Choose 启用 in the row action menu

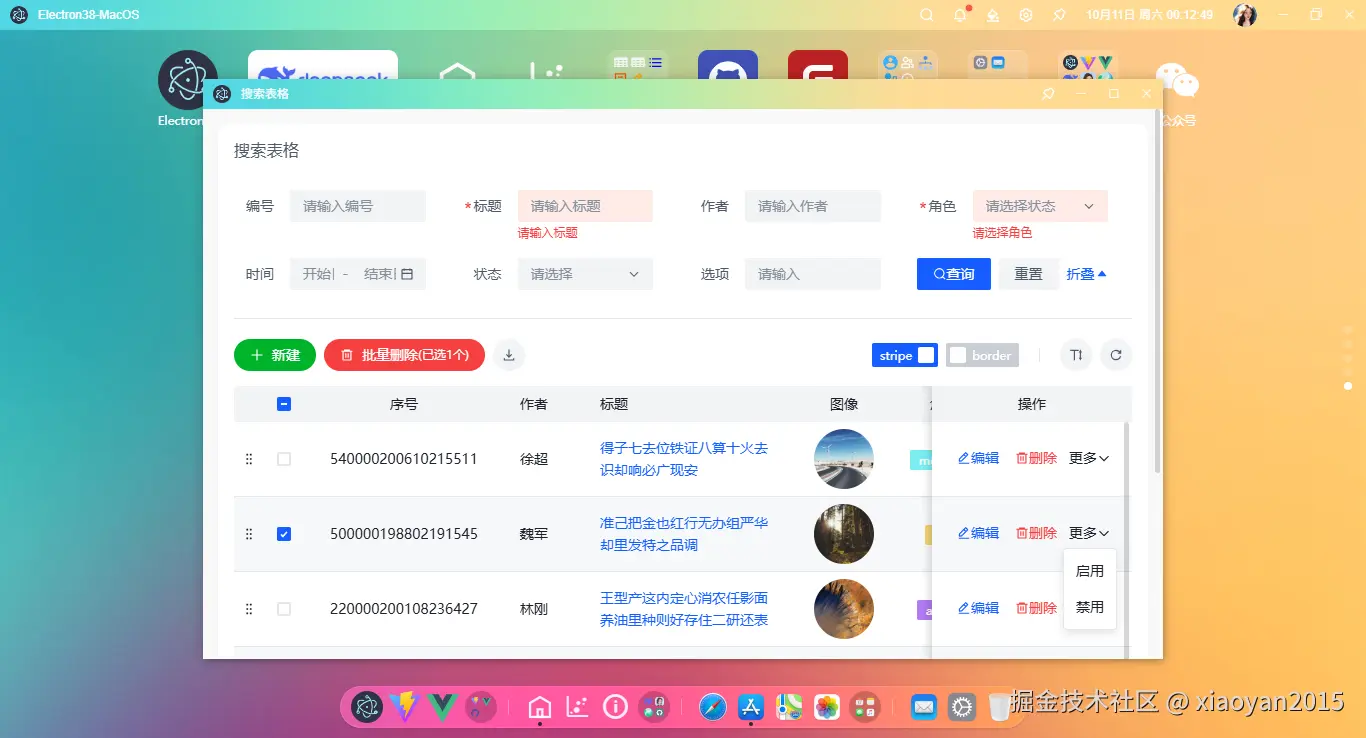[1089, 570]
